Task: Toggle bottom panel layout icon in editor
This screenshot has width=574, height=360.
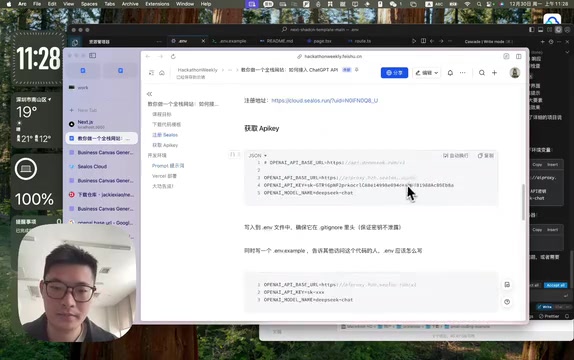Action: tap(540, 30)
